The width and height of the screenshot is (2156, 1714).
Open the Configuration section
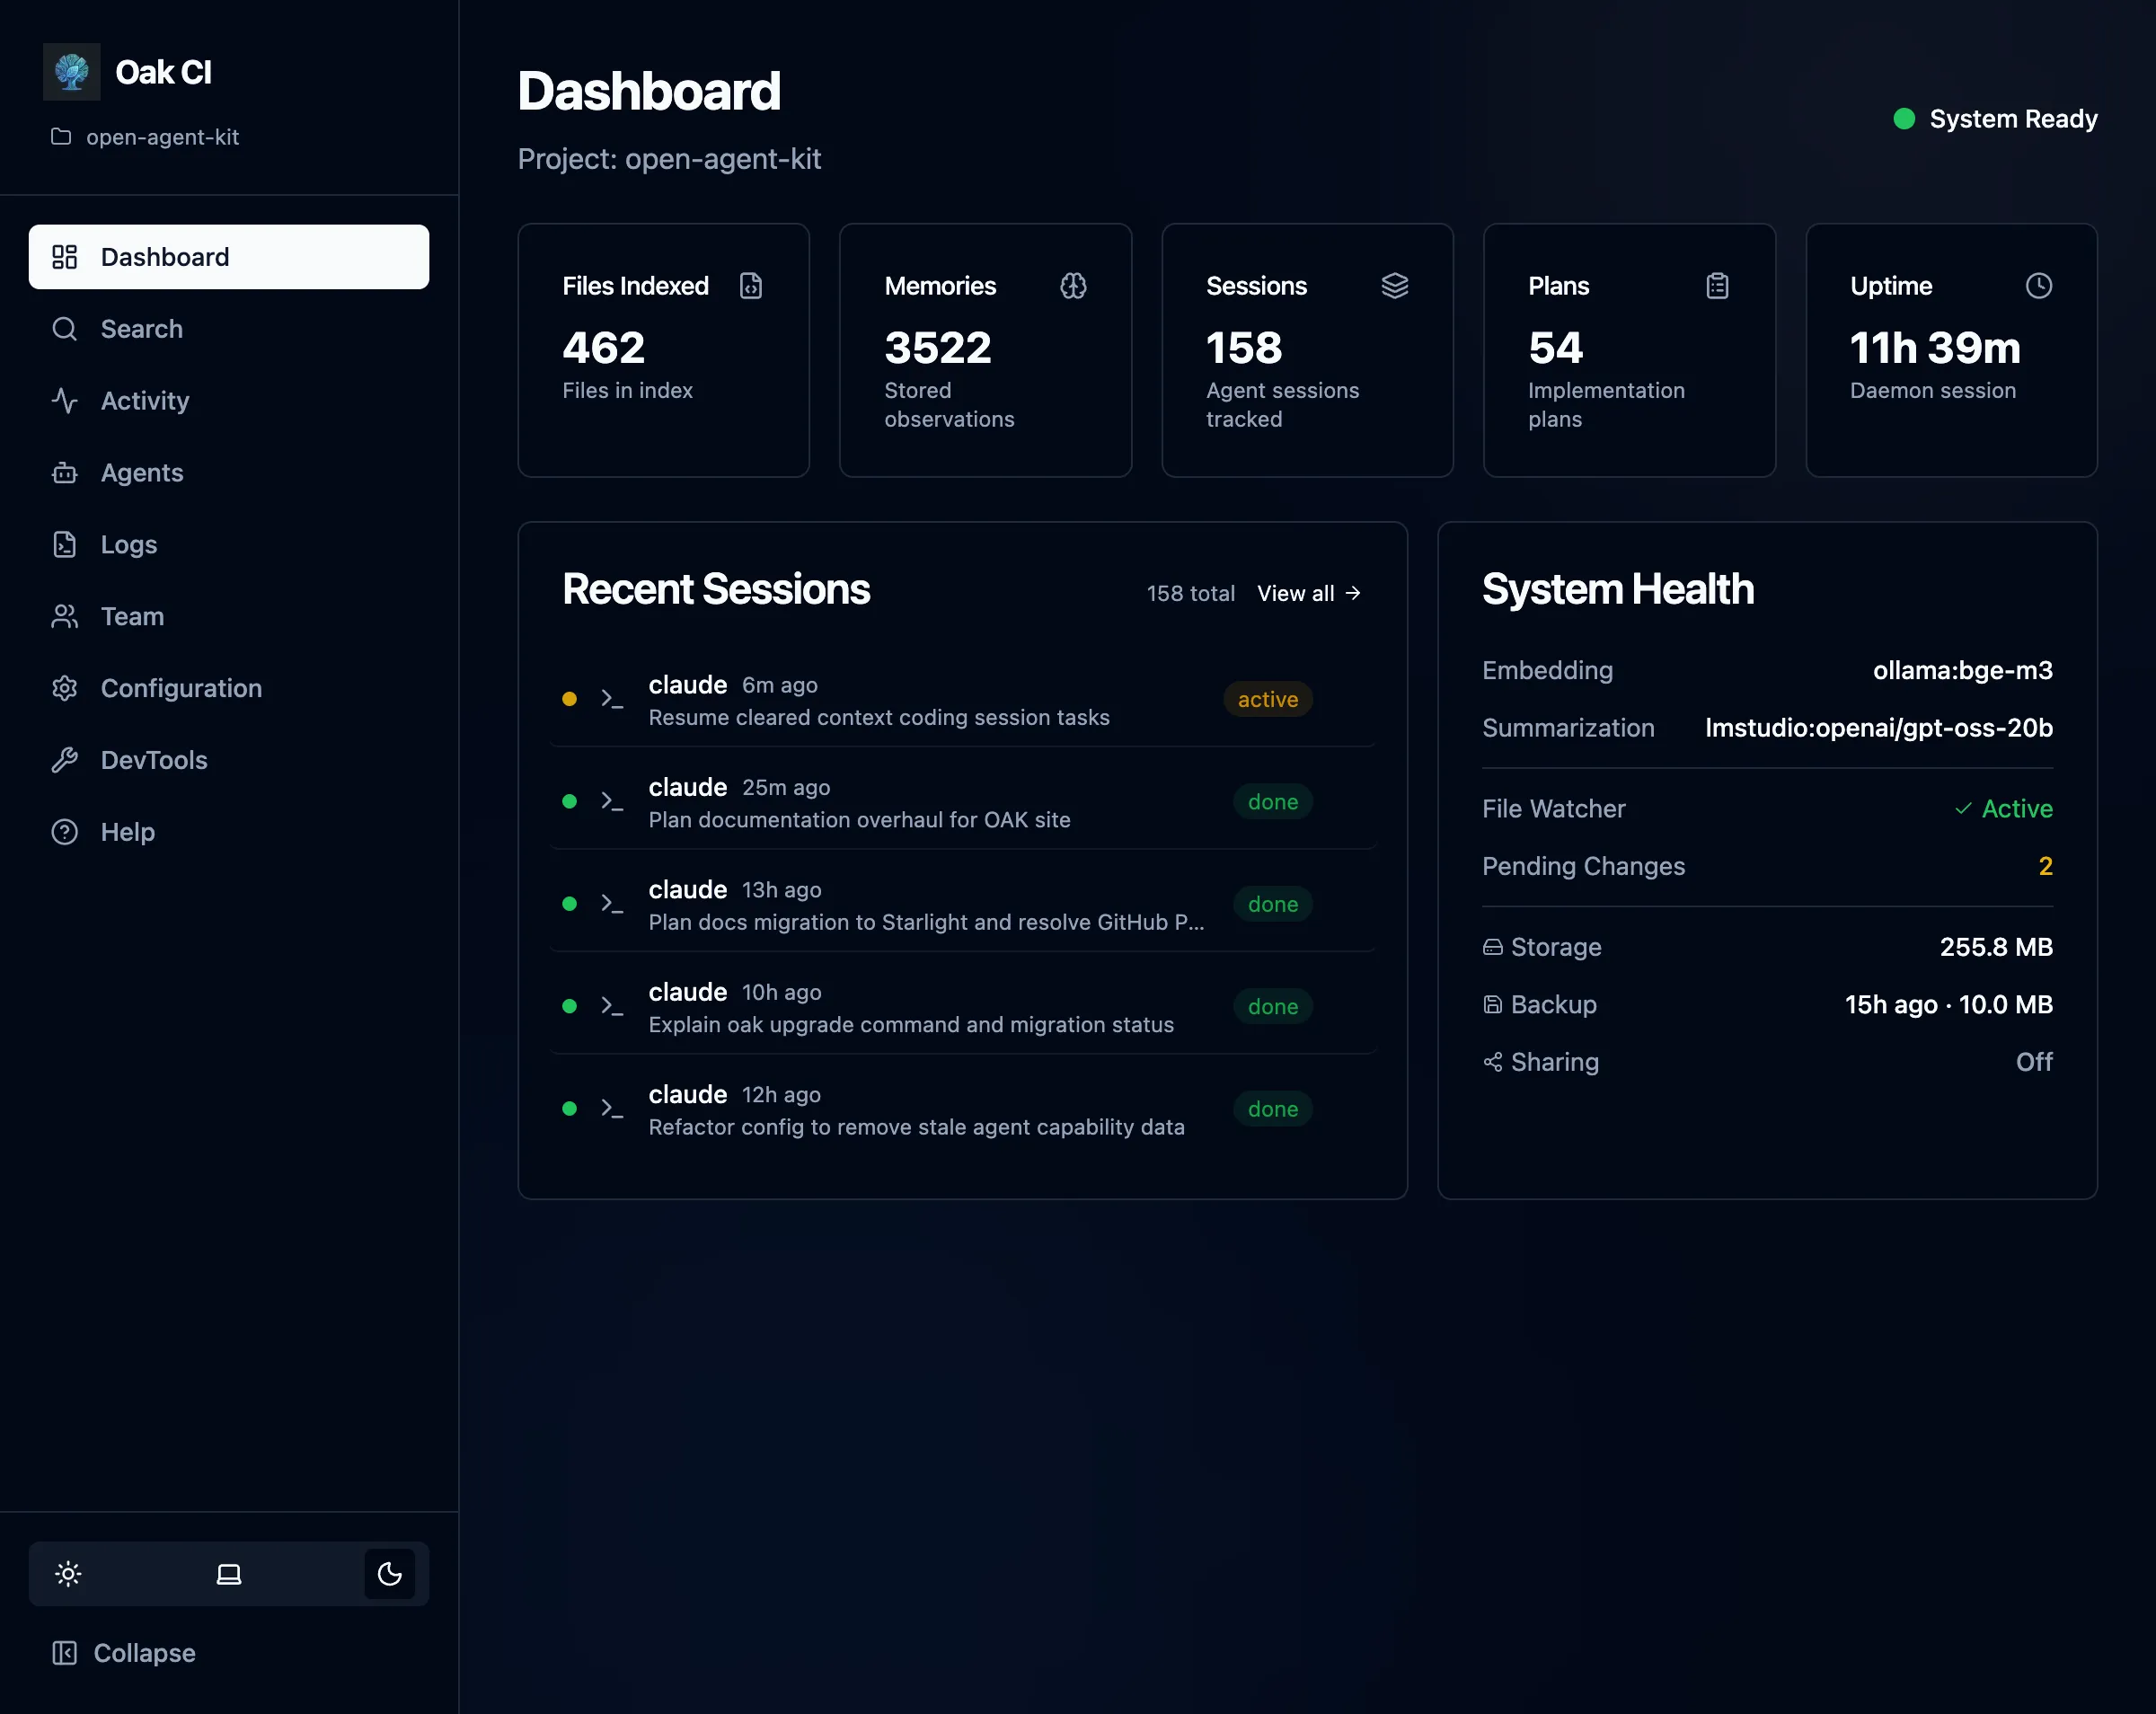pos(180,687)
